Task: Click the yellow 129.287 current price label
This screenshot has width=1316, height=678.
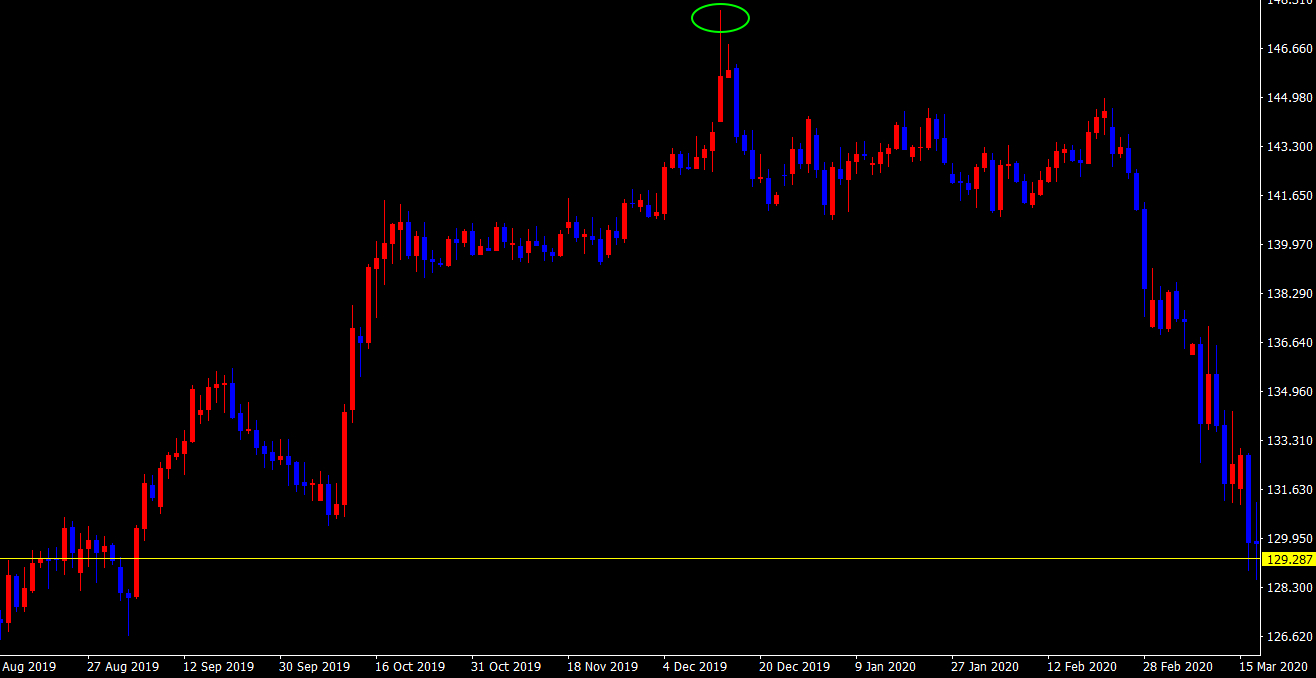Action: point(1289,560)
